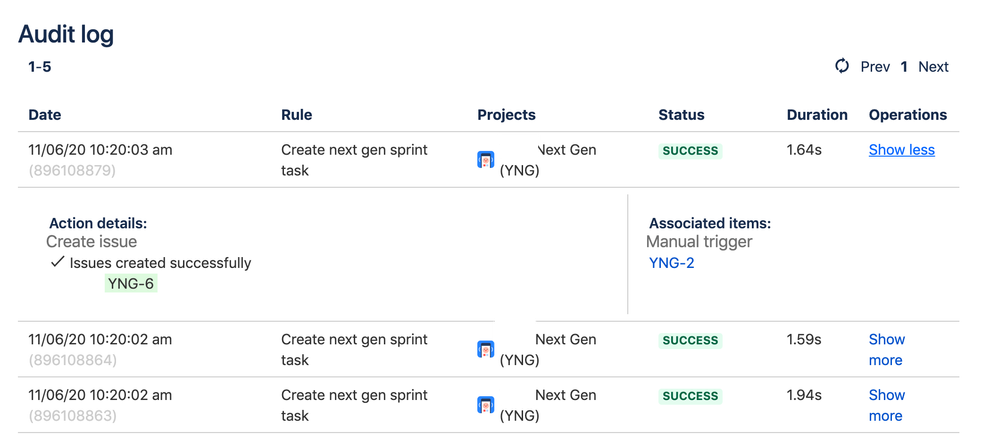Collapse the first entry with Show less
The image size is (999, 434).
click(x=901, y=150)
